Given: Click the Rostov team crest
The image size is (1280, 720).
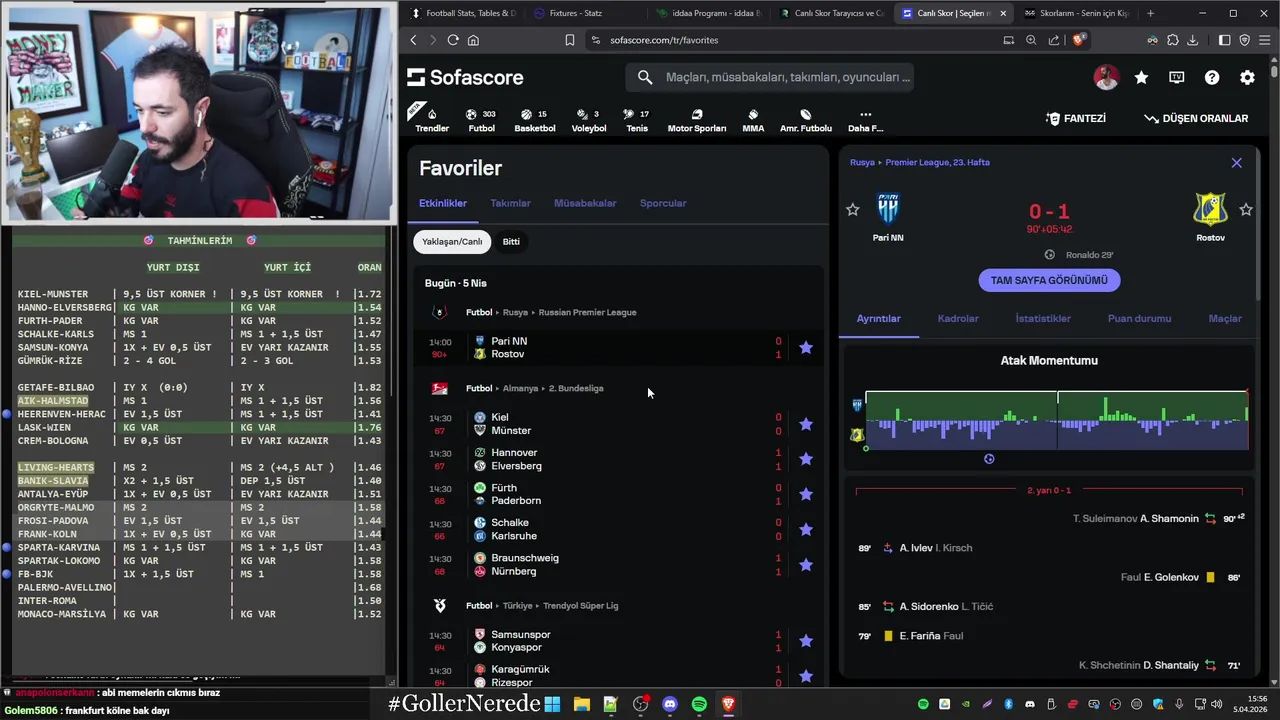Looking at the screenshot, I should (x=1210, y=209).
